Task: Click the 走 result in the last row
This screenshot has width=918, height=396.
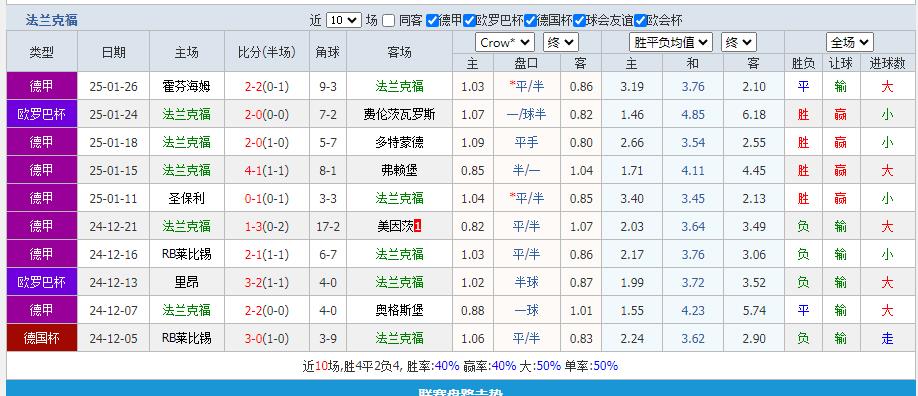Action: [888, 338]
